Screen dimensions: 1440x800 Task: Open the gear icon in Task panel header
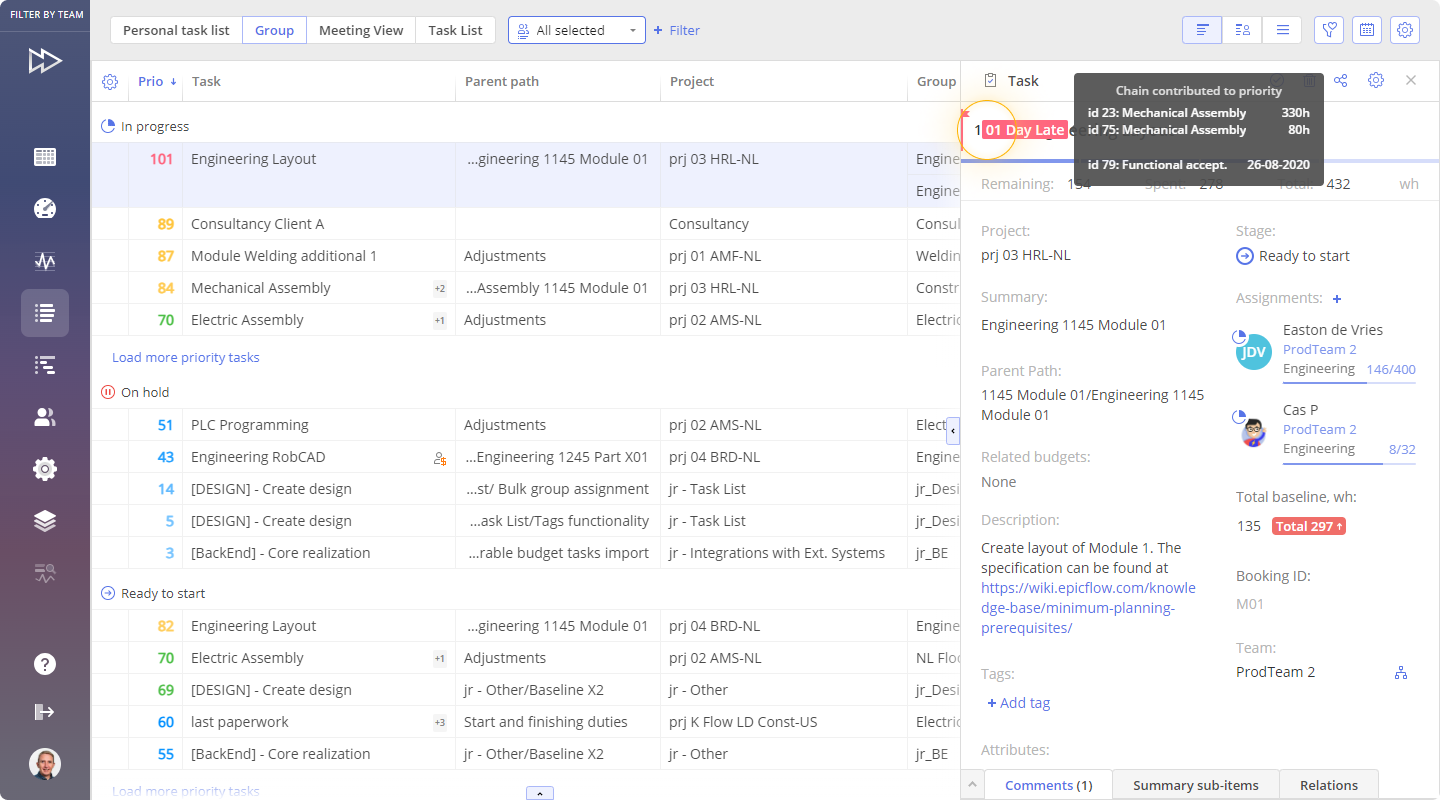click(1376, 80)
